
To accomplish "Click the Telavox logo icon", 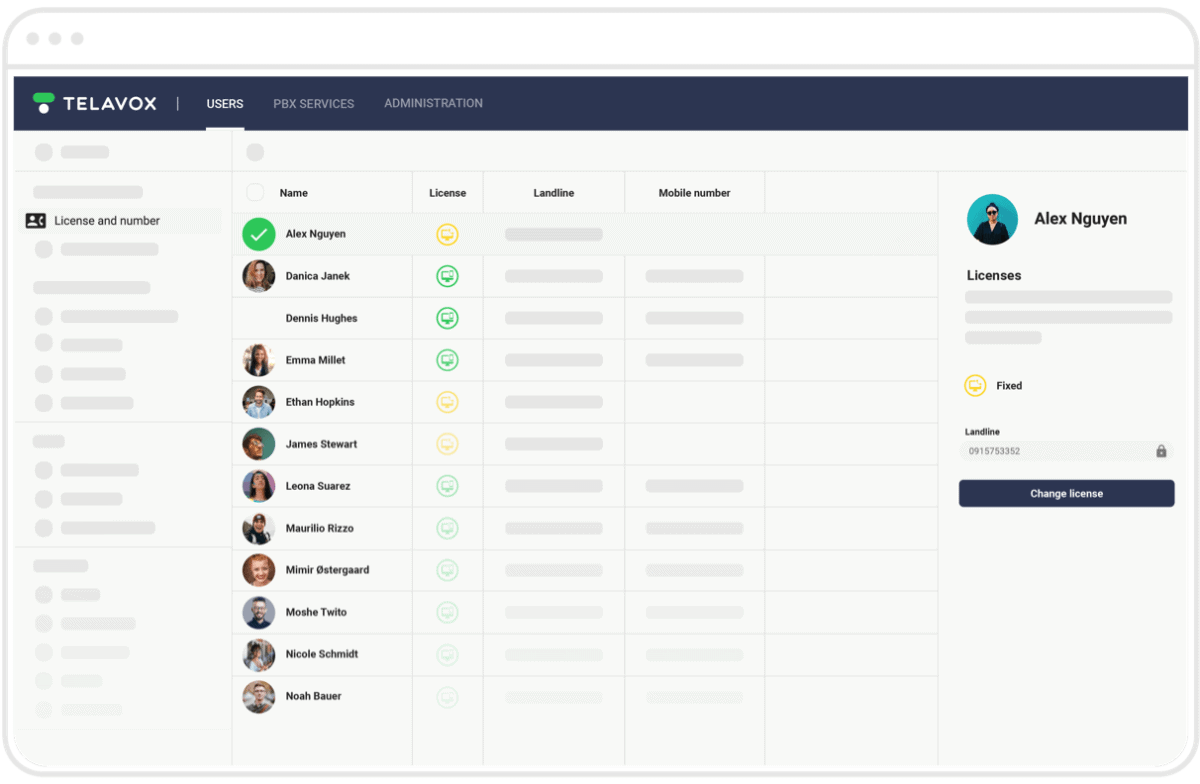I will [44, 103].
